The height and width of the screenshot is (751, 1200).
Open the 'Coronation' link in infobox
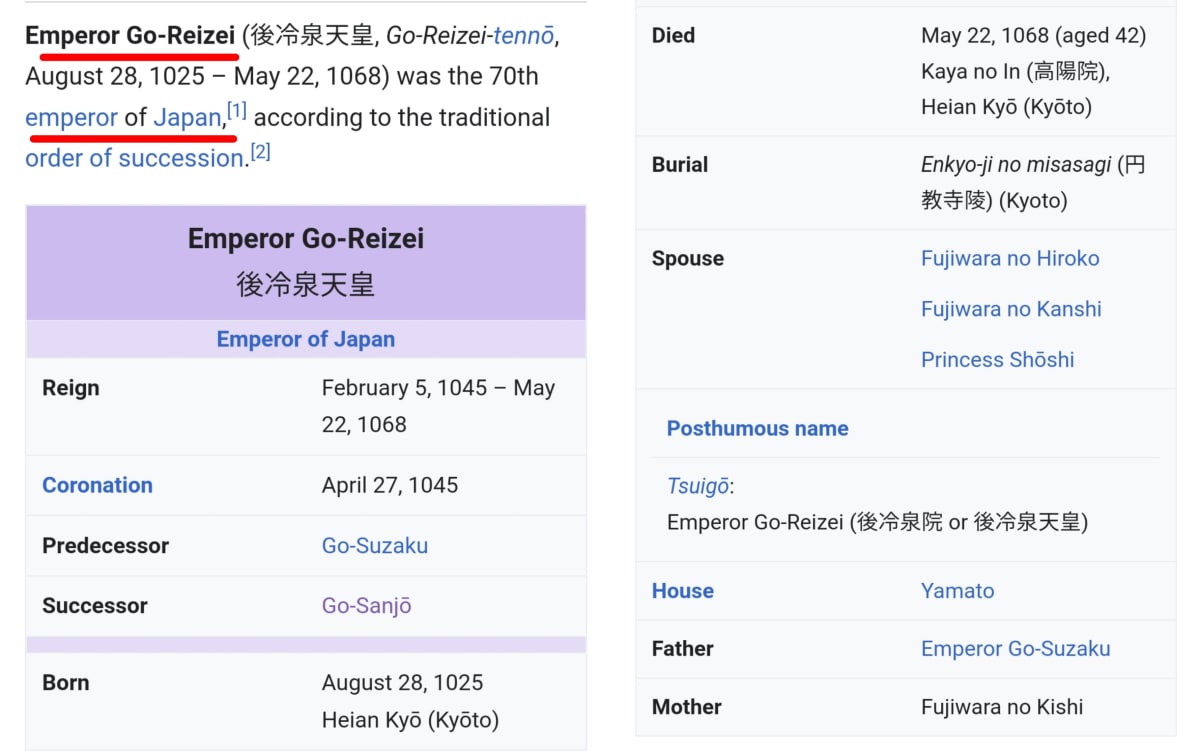pyautogui.click(x=97, y=485)
